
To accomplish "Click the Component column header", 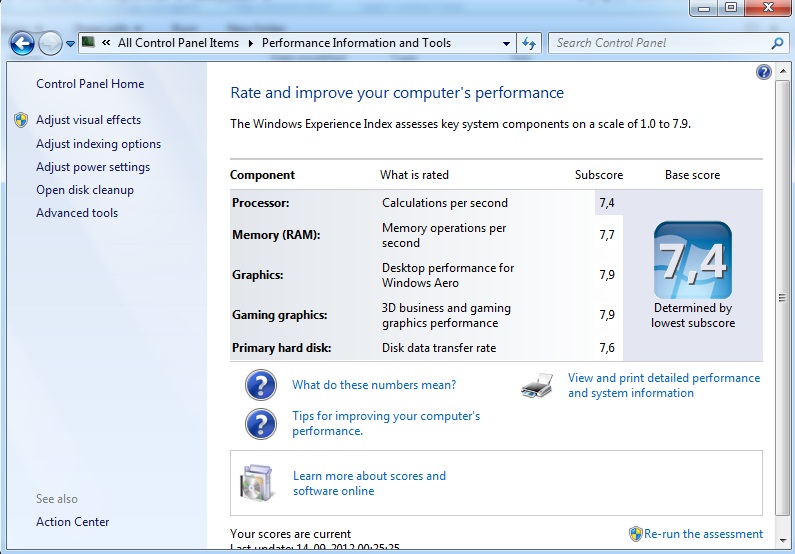I will [x=262, y=175].
